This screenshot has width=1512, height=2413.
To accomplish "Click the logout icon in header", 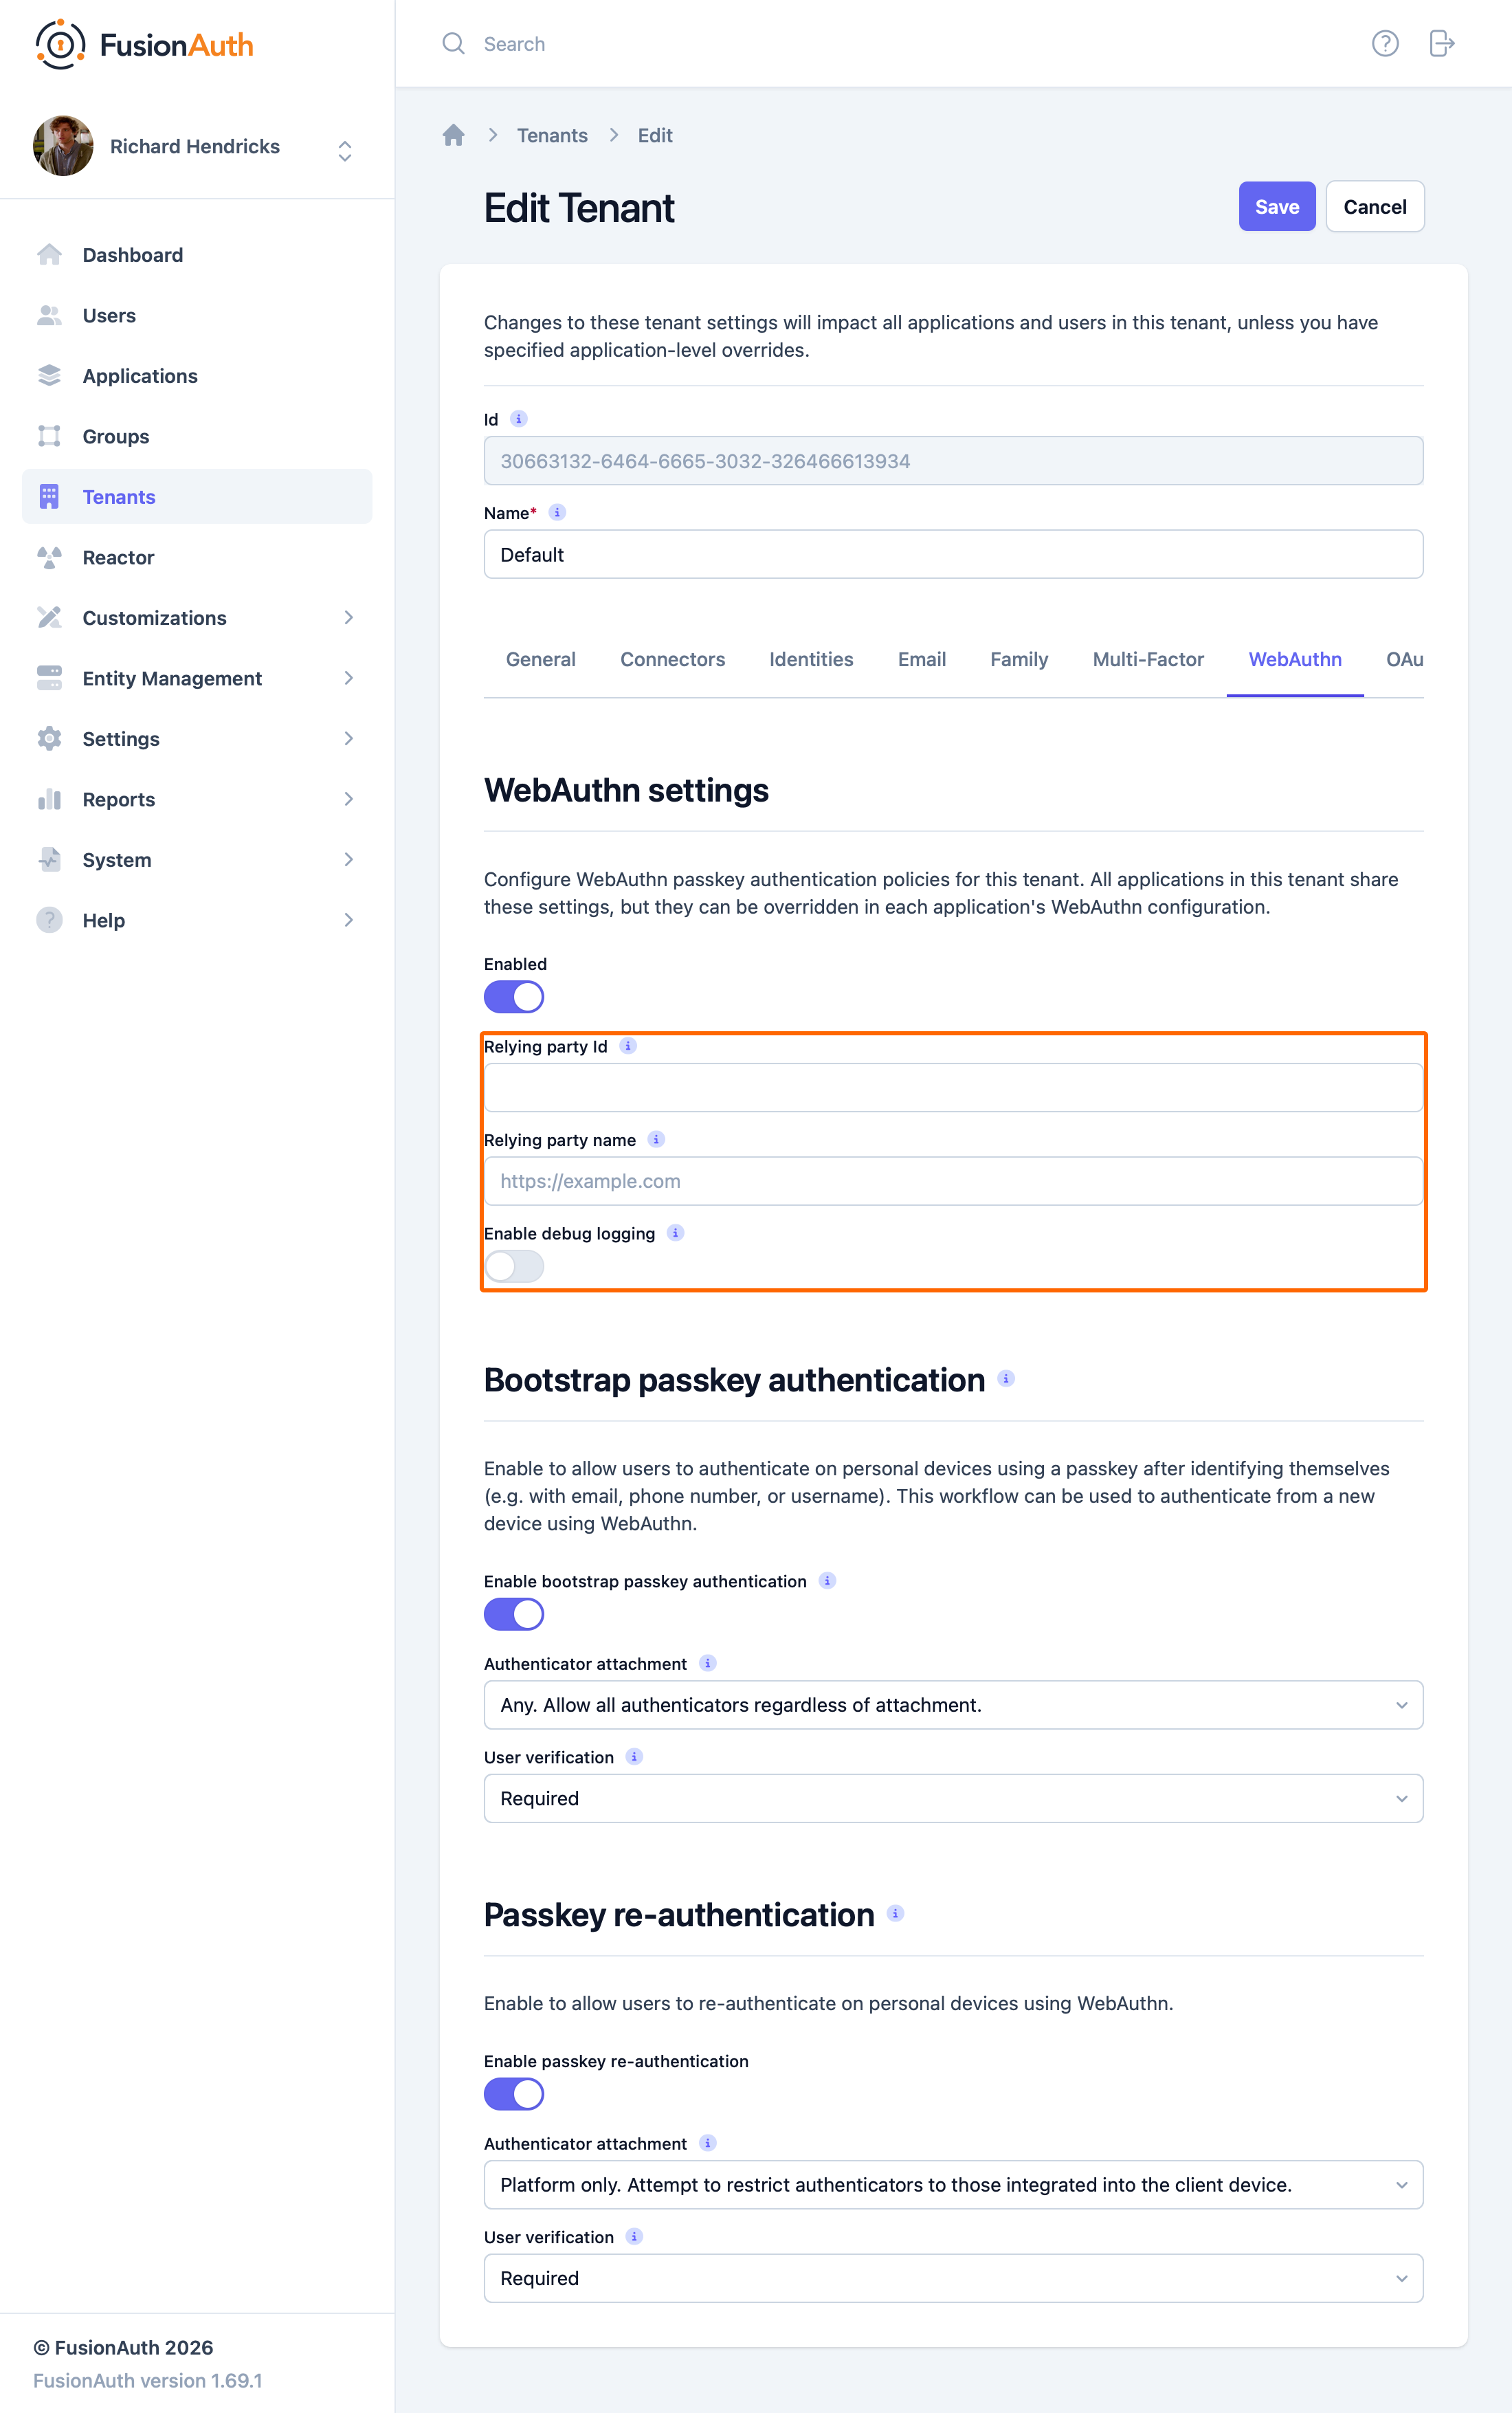I will point(1441,43).
